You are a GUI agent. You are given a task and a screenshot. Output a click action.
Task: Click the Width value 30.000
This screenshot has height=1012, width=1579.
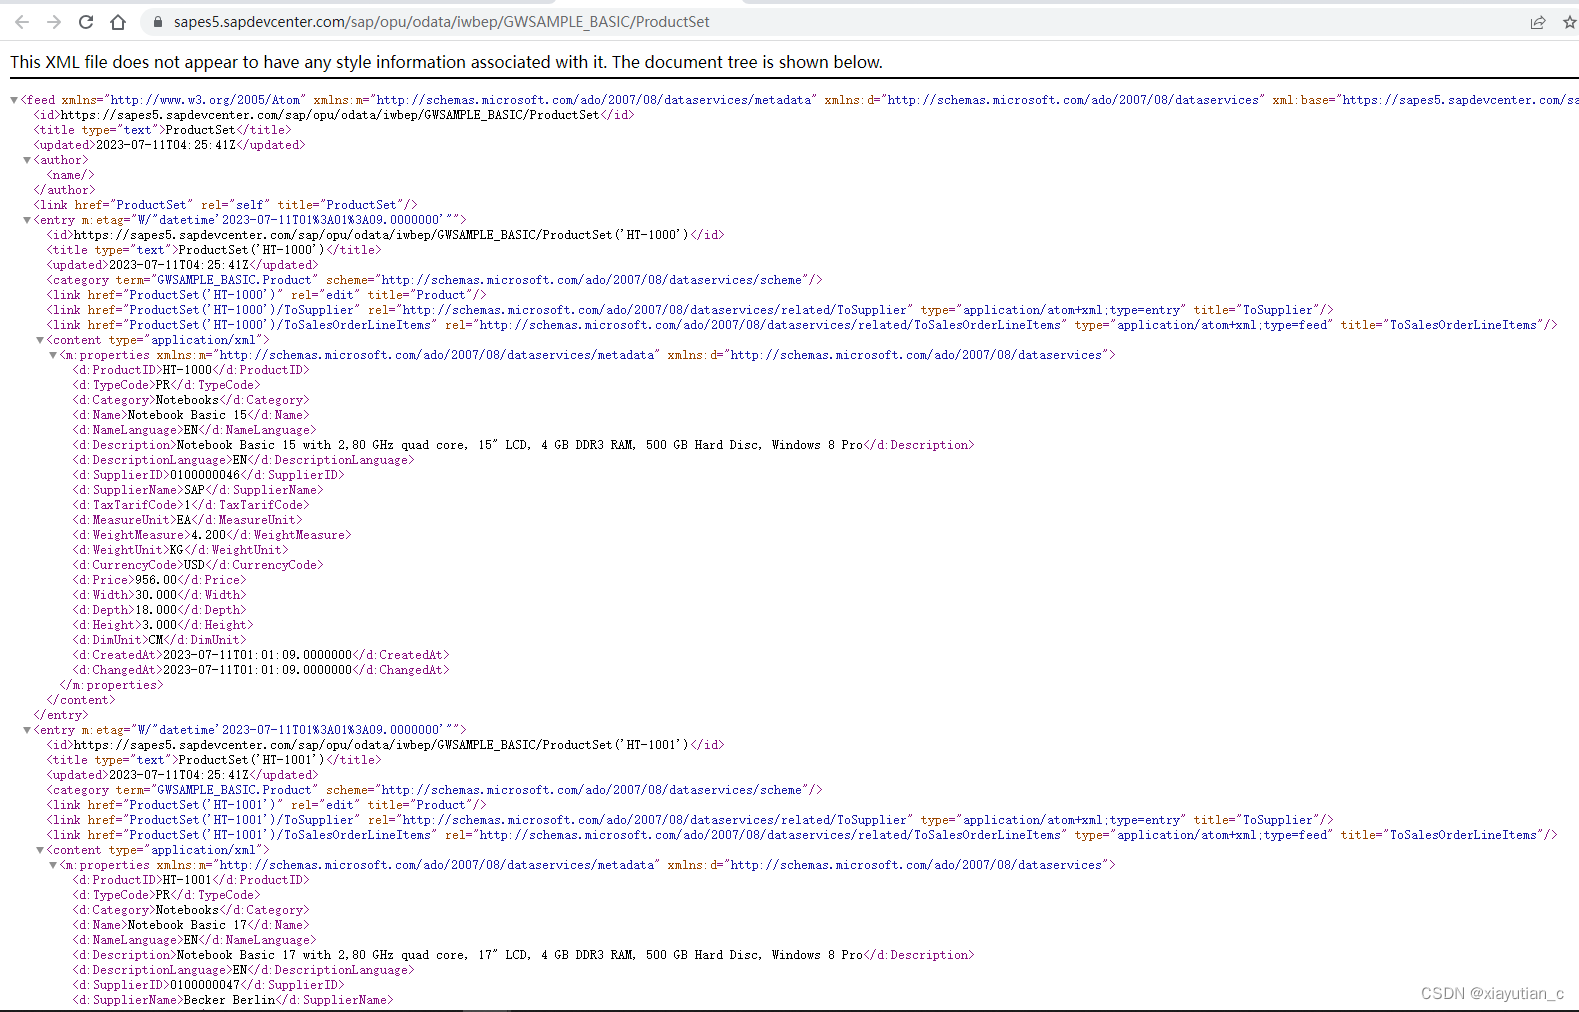pos(156,595)
